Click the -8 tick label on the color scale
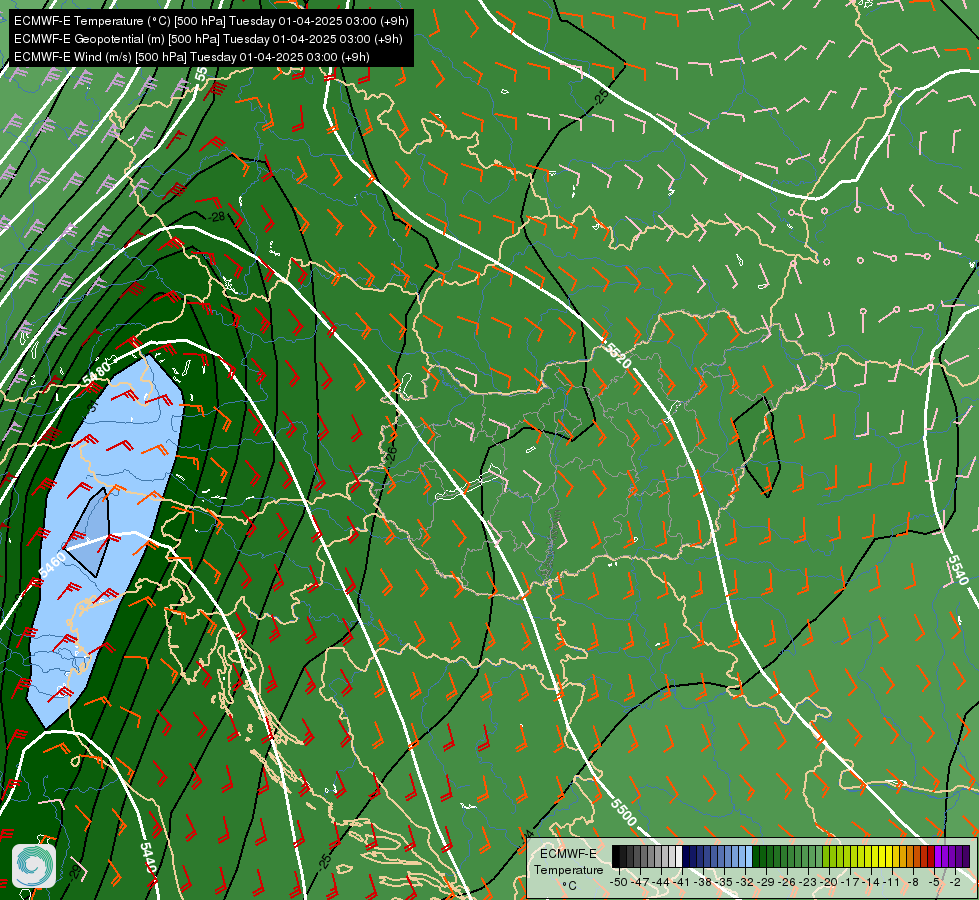 pyautogui.click(x=913, y=882)
